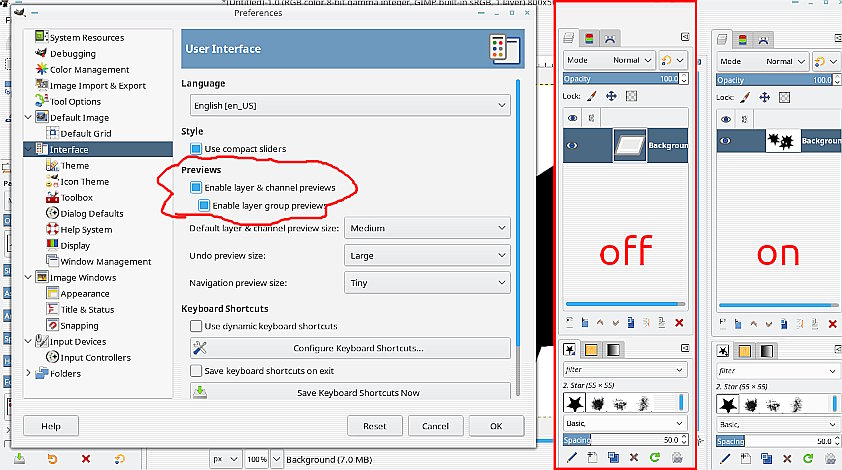842x470 pixels.
Task: Toggle Enable layer group previews checkbox
Action: (x=204, y=205)
